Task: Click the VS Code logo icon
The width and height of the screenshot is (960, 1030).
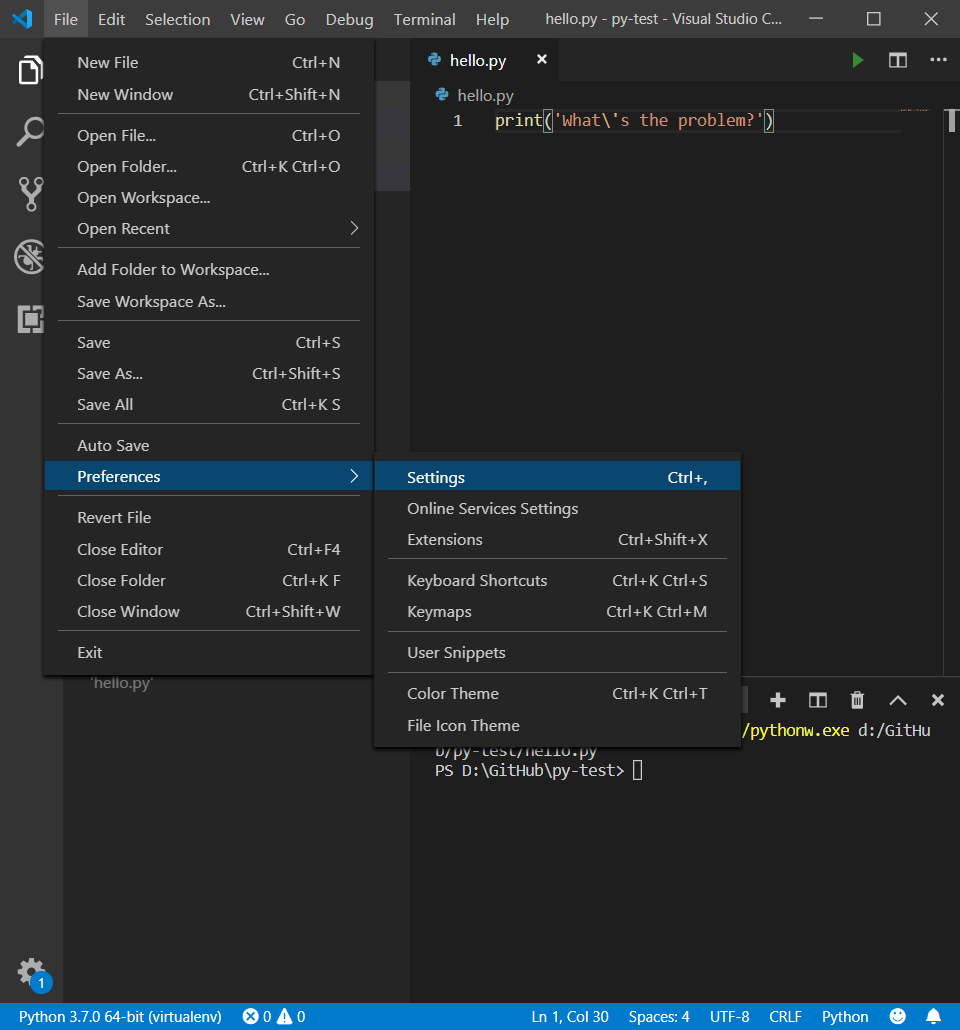Action: [x=22, y=18]
